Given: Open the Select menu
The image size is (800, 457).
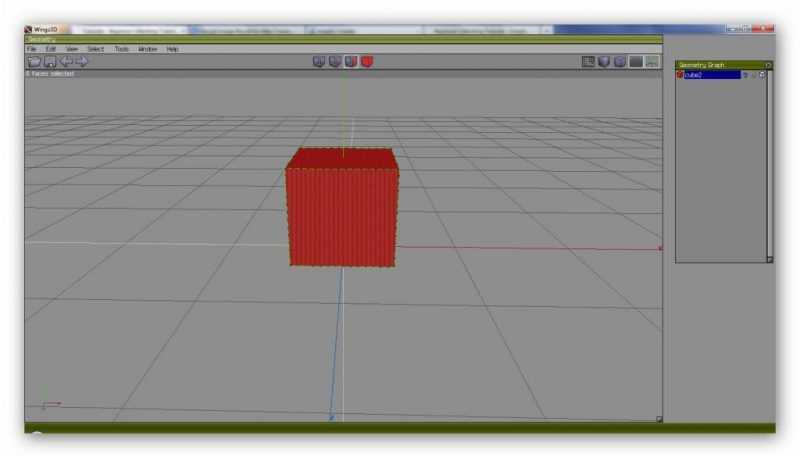Looking at the screenshot, I should pos(95,49).
